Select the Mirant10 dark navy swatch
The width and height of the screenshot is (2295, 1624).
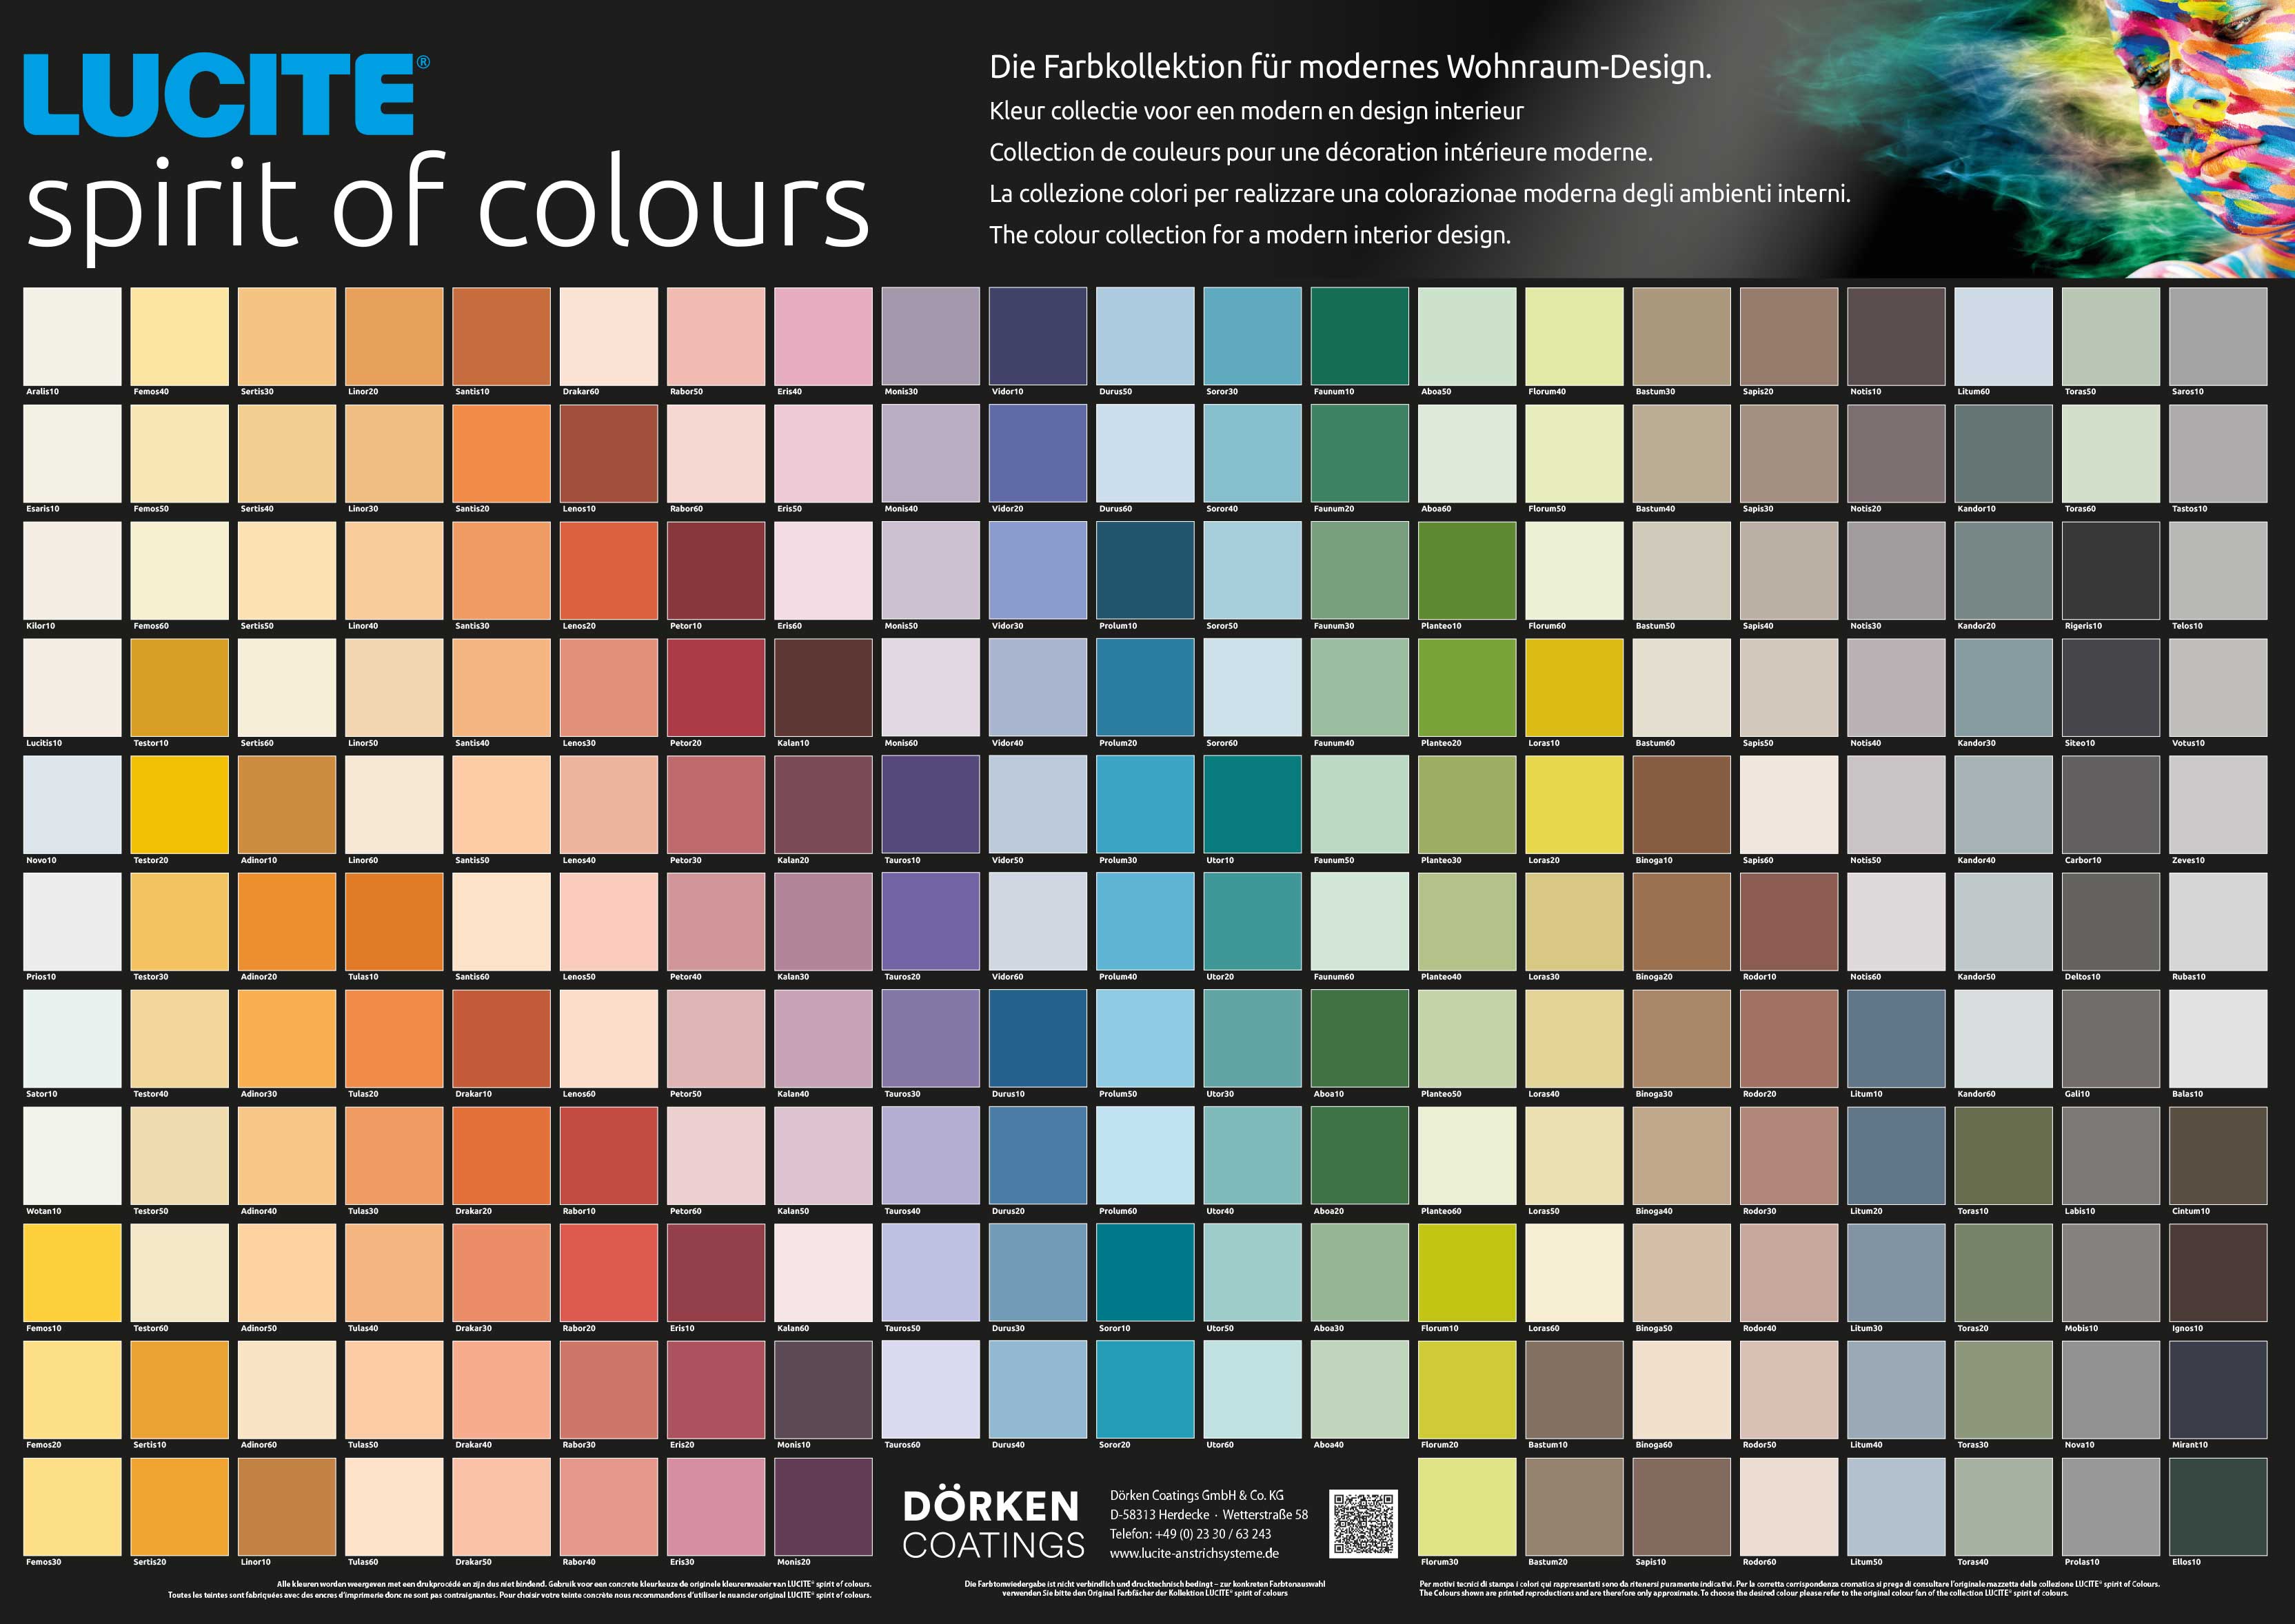(x=2218, y=1389)
